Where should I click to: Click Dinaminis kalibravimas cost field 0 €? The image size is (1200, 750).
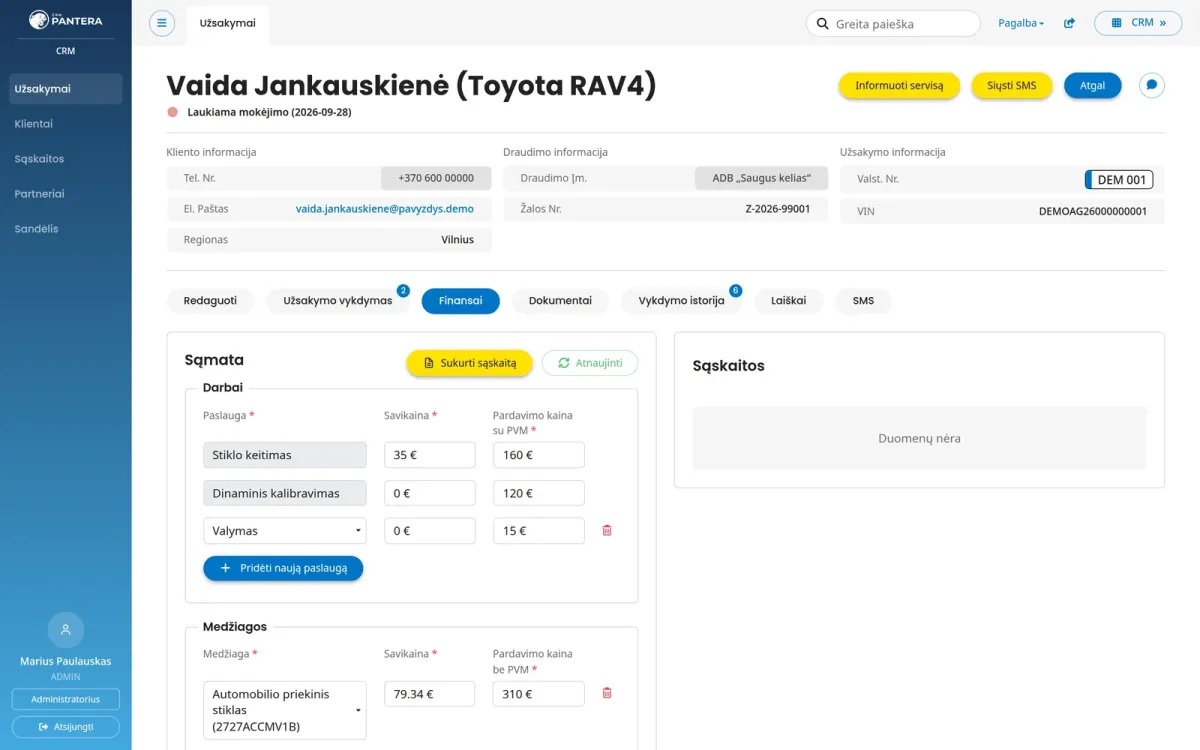[x=430, y=493]
